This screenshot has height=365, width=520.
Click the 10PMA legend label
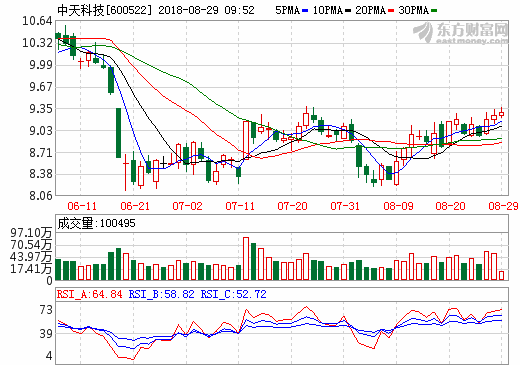328,10
